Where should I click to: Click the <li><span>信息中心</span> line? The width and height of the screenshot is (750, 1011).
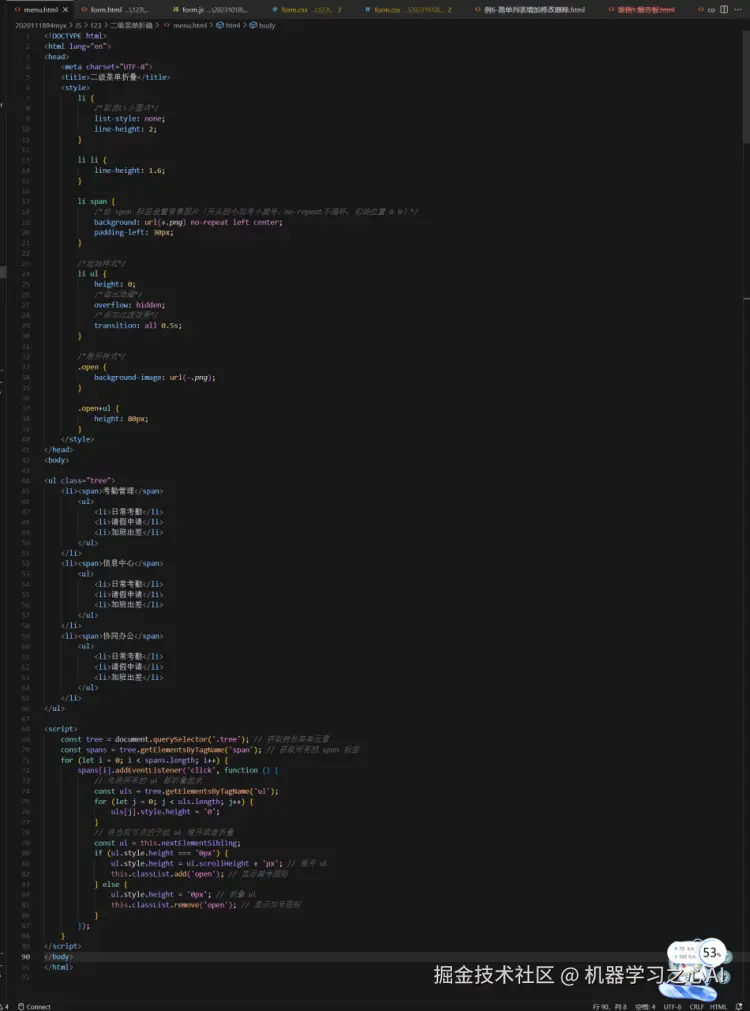(x=112, y=563)
